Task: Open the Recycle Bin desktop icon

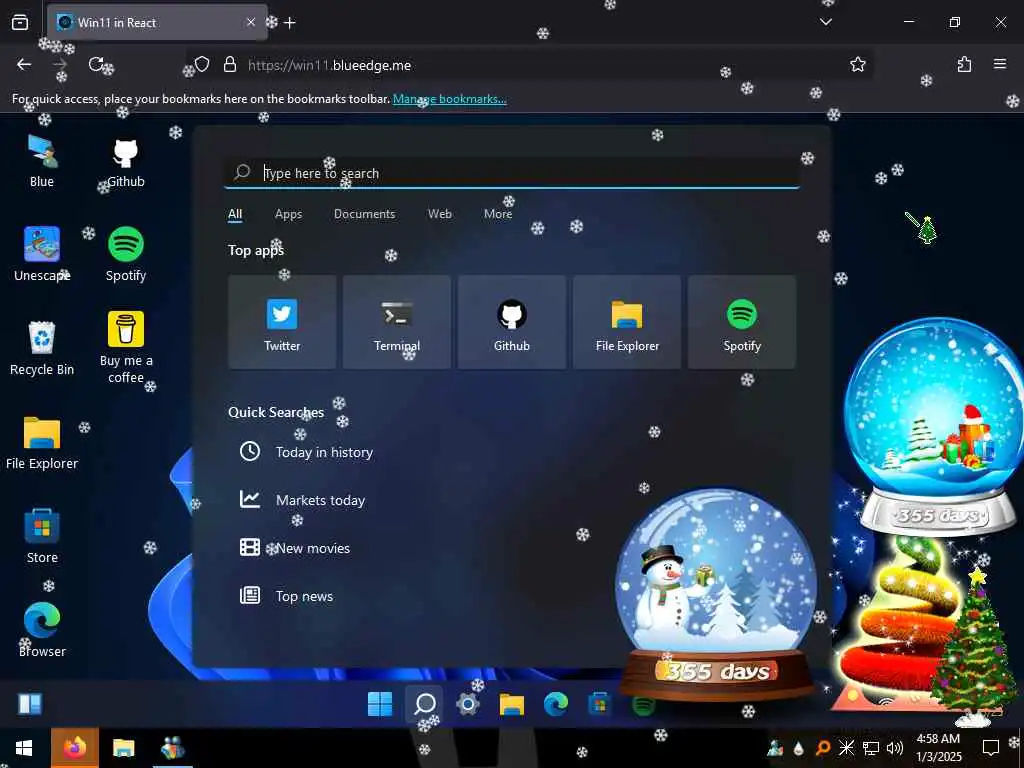Action: pyautogui.click(x=42, y=349)
